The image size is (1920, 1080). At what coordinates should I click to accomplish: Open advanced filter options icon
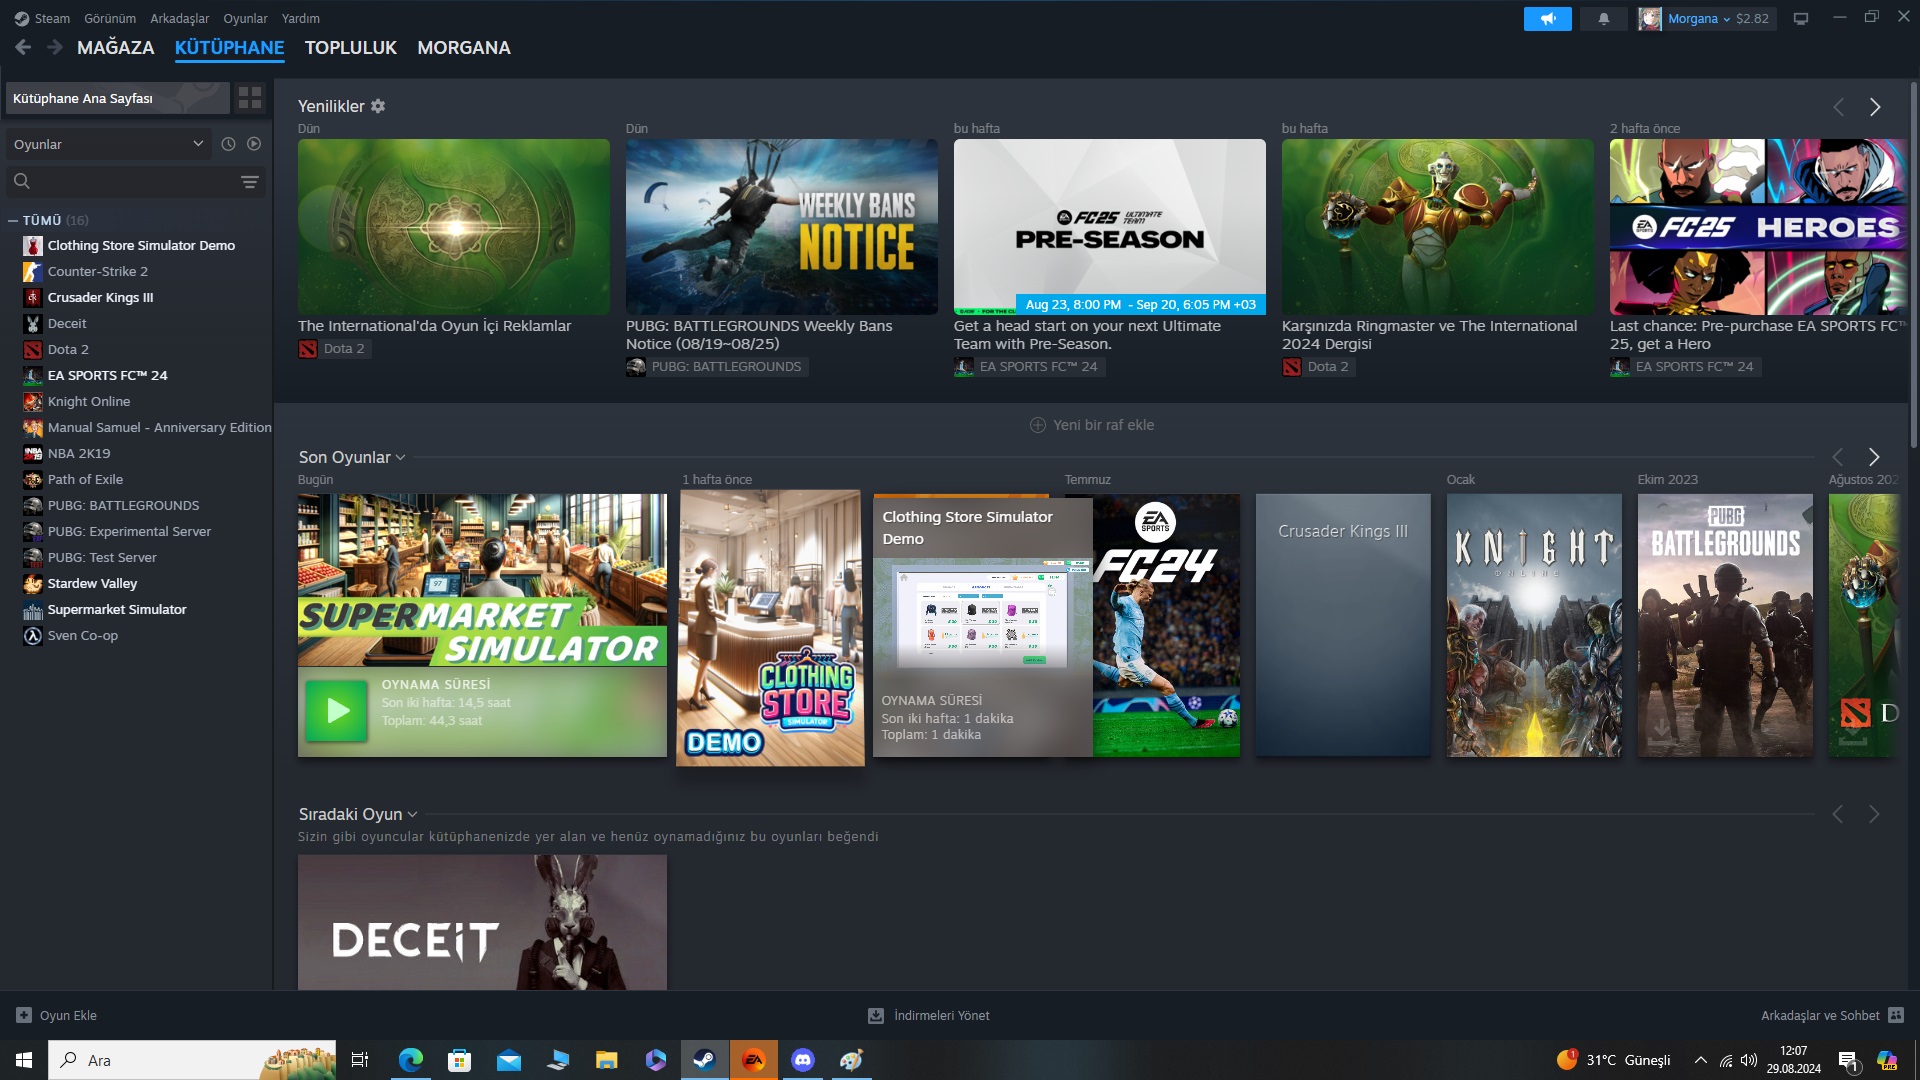pos(250,182)
